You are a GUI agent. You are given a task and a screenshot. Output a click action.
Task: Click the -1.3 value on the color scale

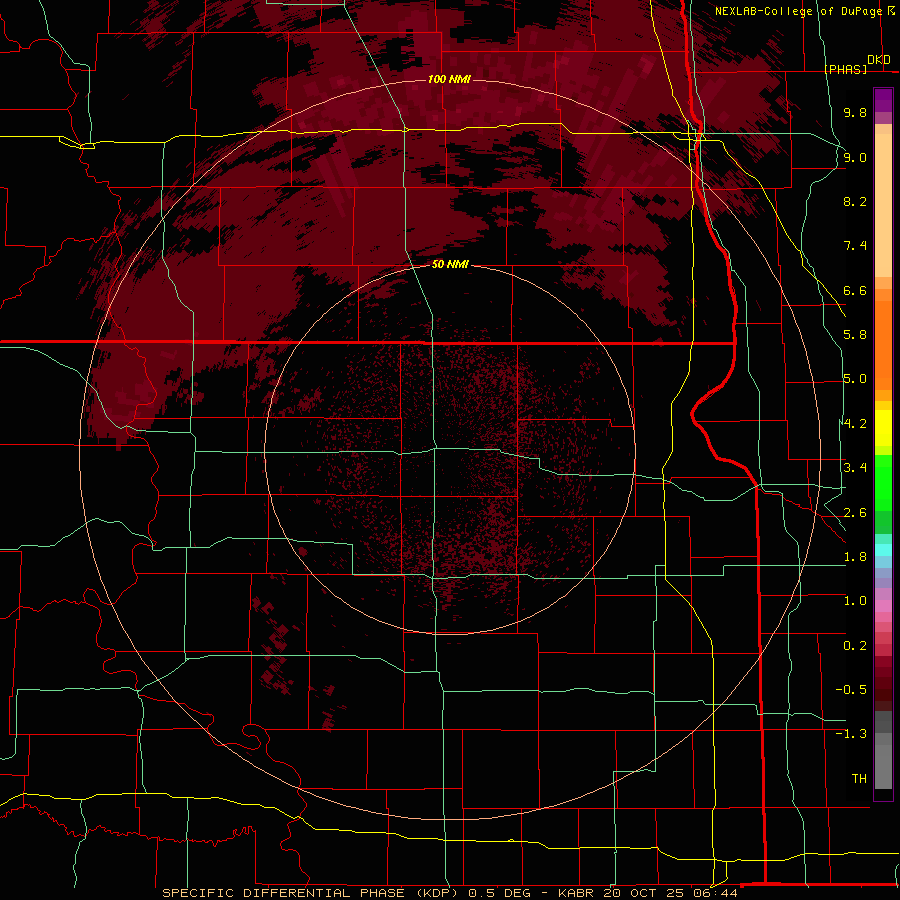851,734
